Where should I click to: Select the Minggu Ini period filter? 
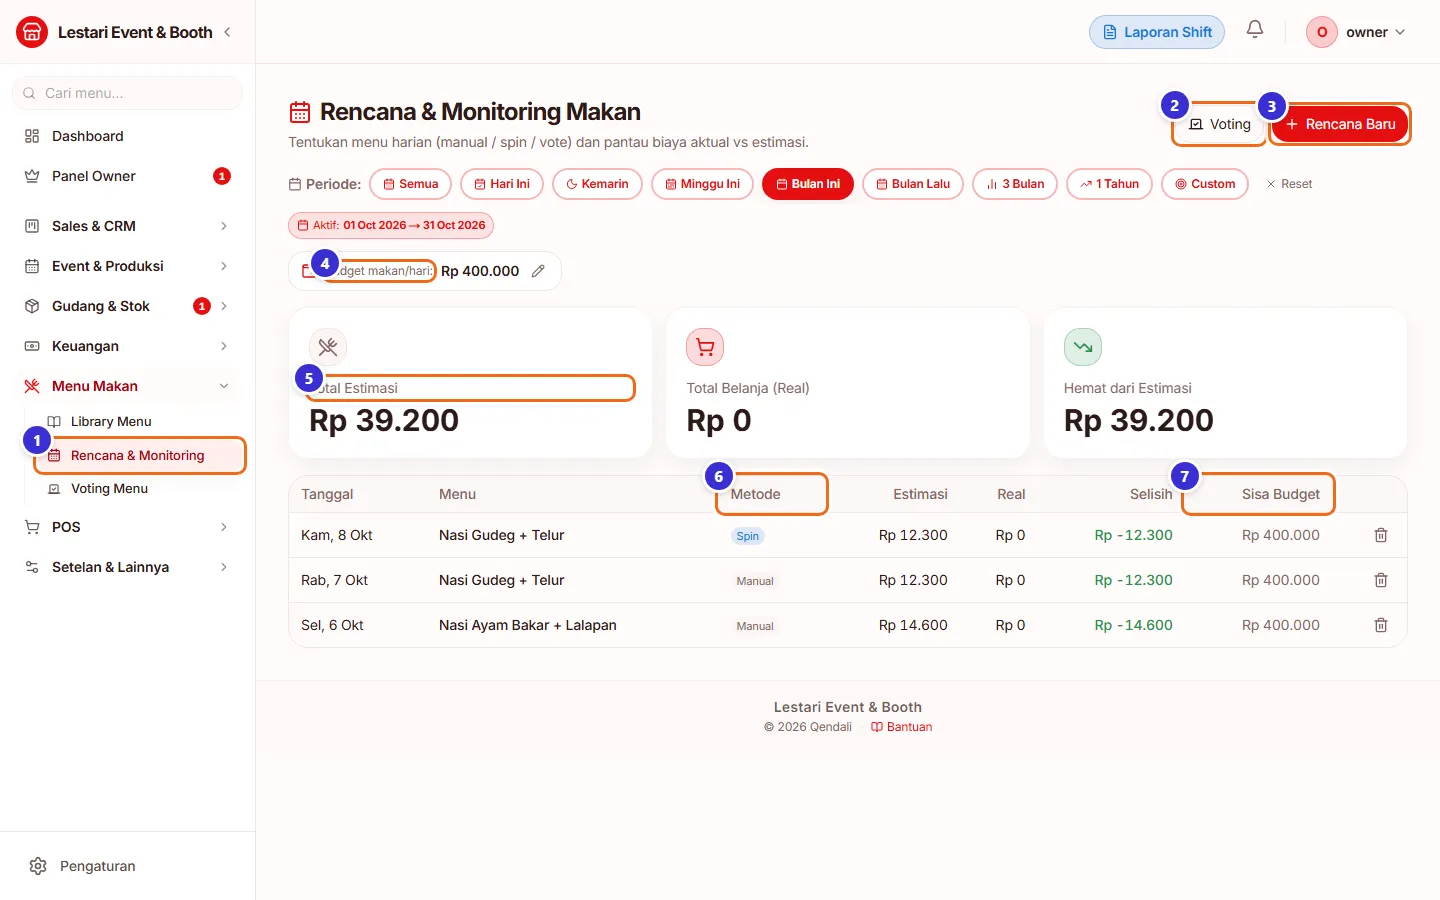(702, 184)
